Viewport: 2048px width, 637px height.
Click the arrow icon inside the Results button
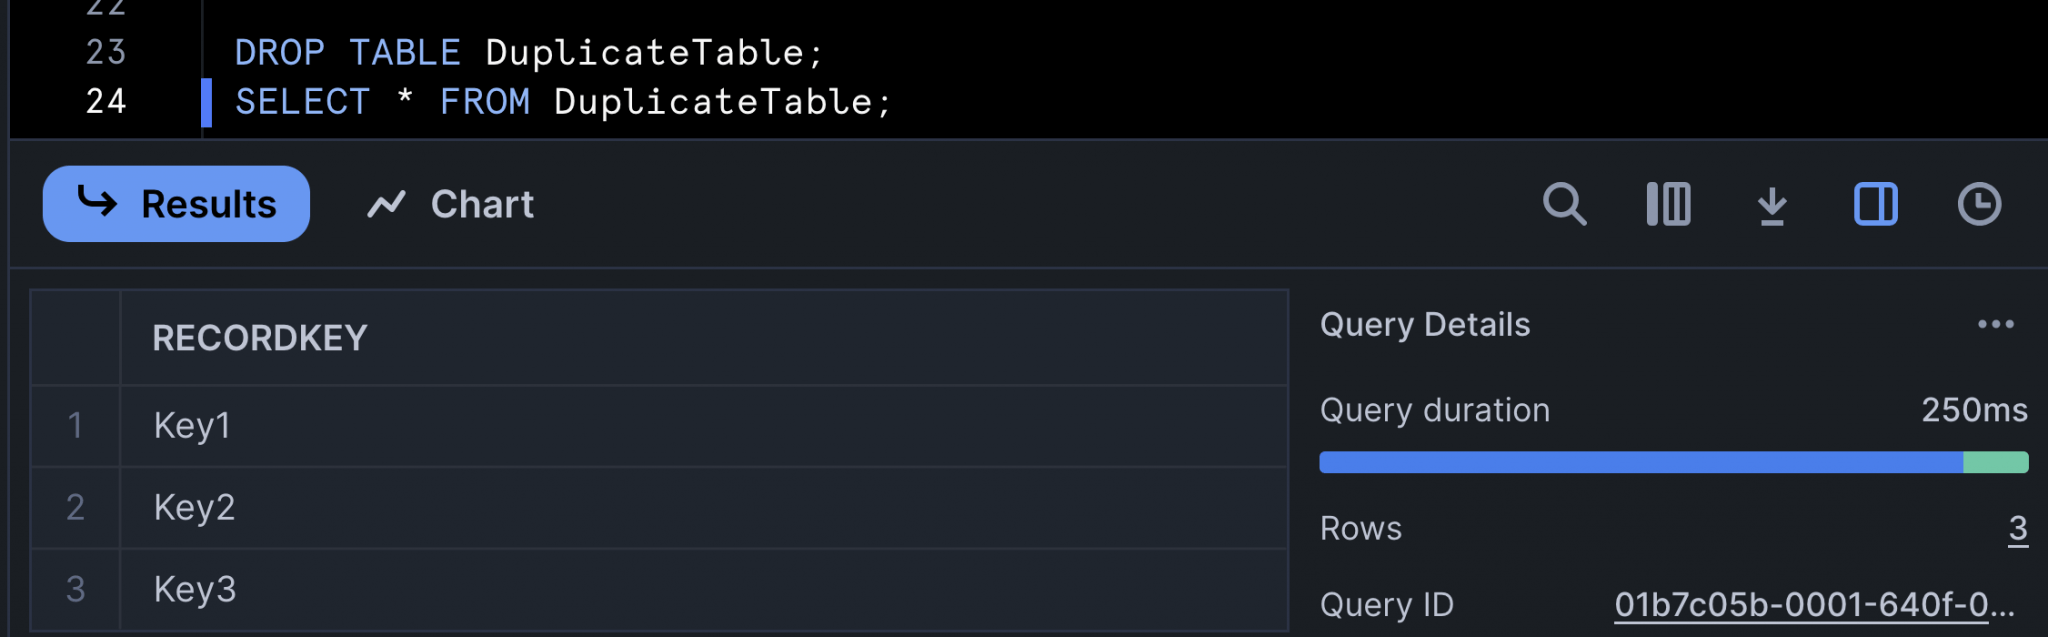tap(99, 204)
